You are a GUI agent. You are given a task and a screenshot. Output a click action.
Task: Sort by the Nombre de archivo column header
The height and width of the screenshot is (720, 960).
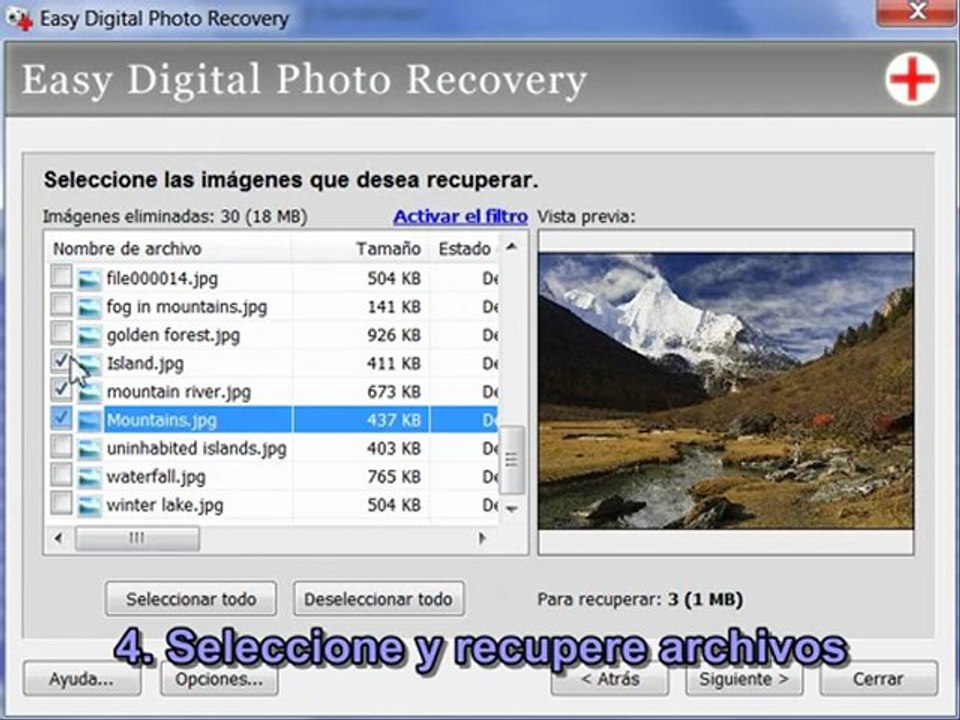click(169, 249)
